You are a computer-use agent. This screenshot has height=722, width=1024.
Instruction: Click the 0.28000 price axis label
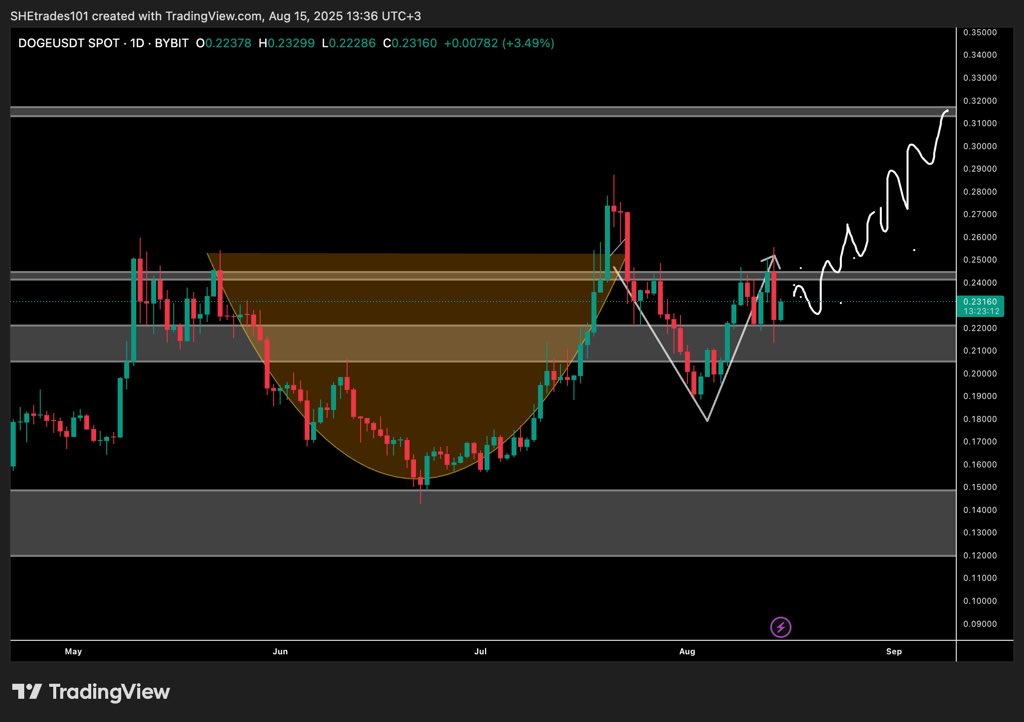click(980, 191)
